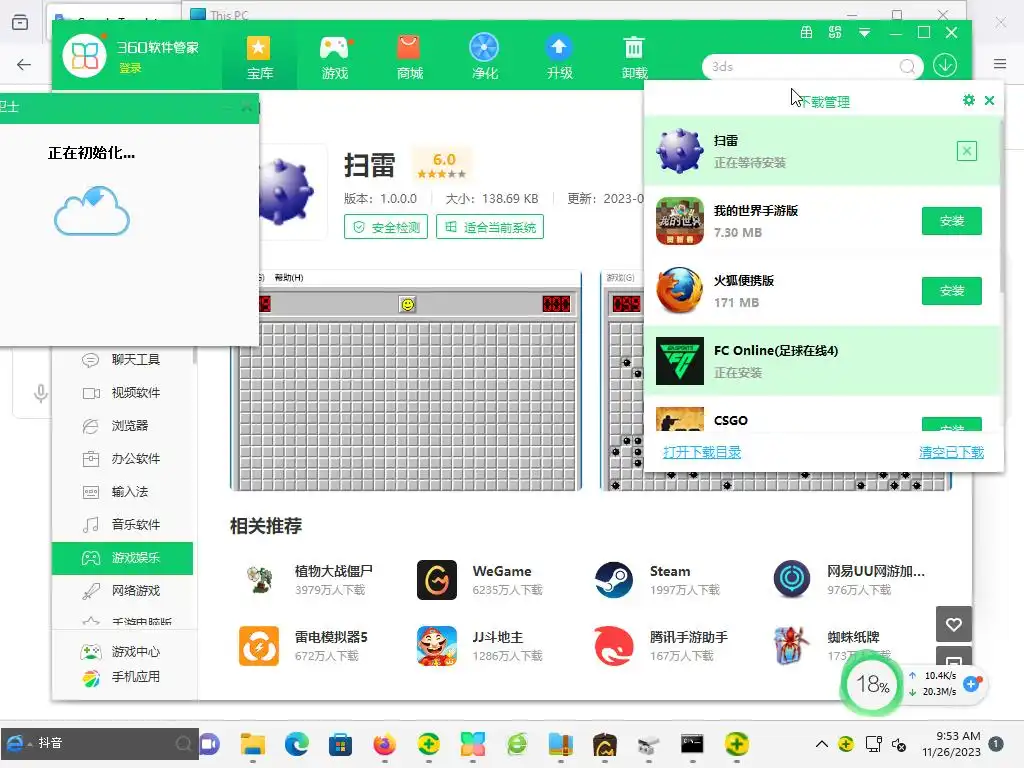Select 视频软件 category

122,392
